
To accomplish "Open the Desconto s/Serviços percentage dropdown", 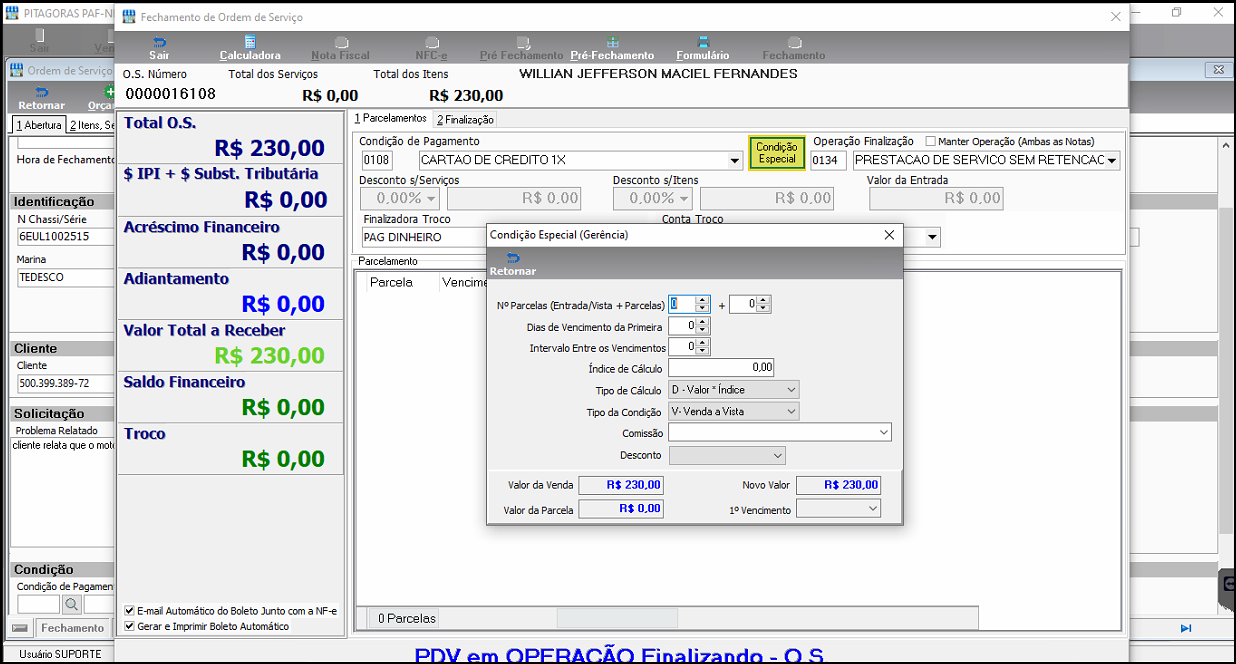I will 432,198.
